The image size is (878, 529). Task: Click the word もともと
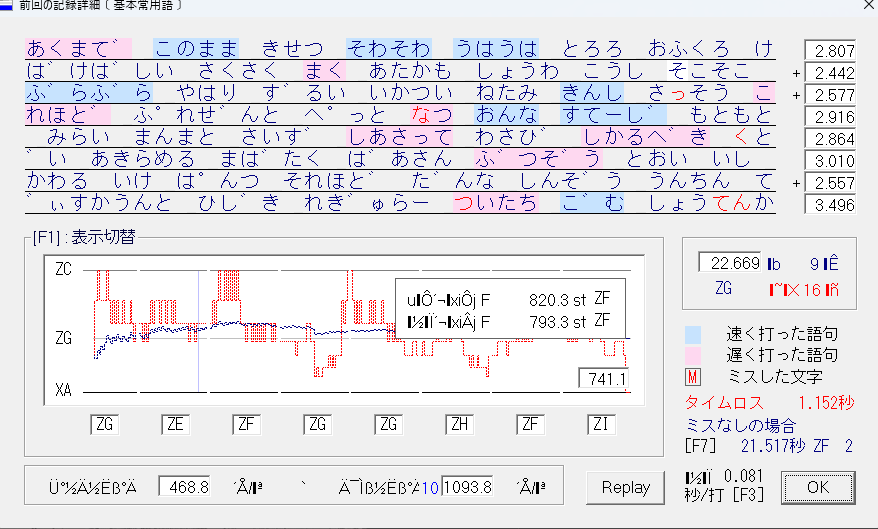click(731, 115)
